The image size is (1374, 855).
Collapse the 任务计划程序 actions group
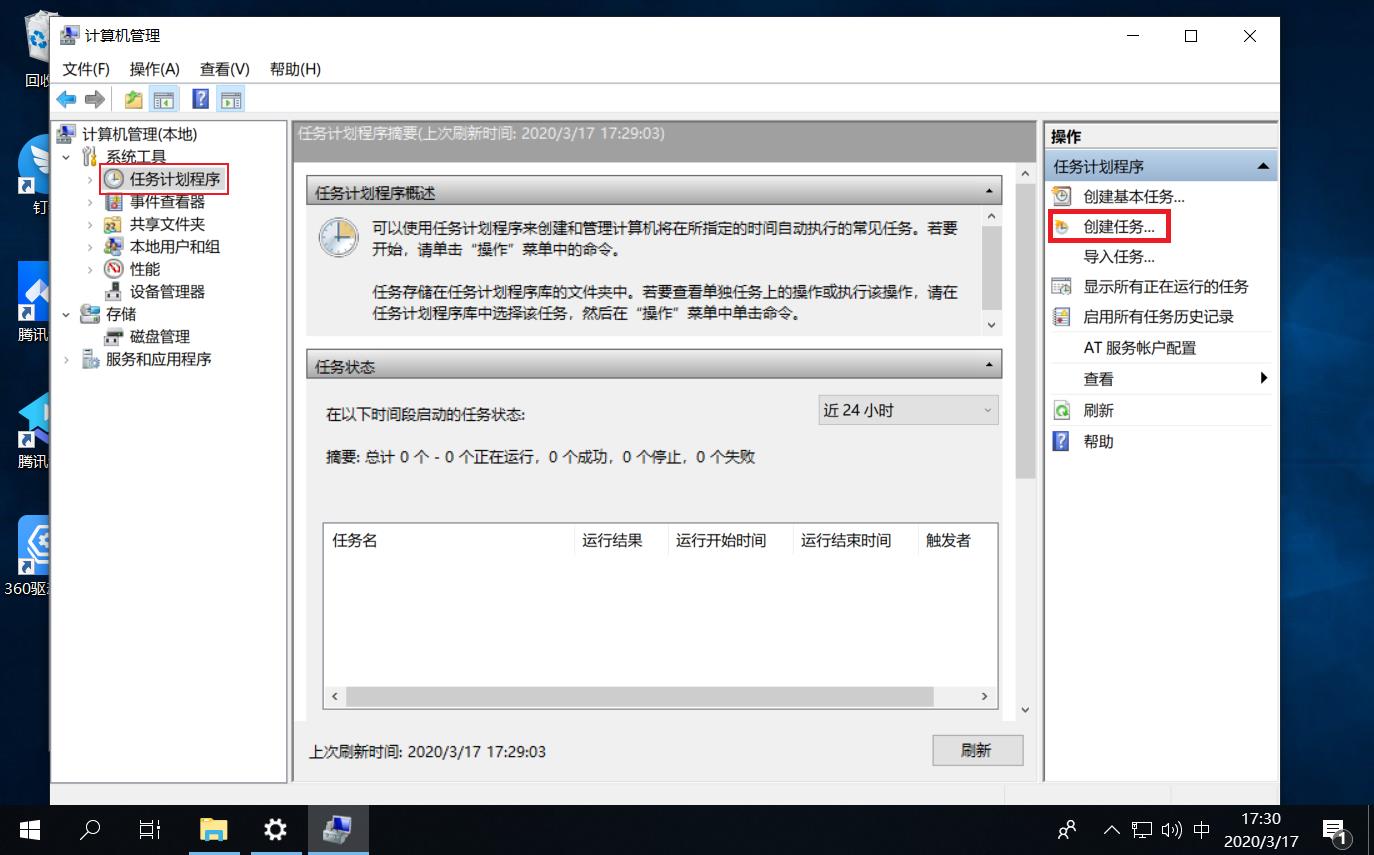tap(1263, 166)
